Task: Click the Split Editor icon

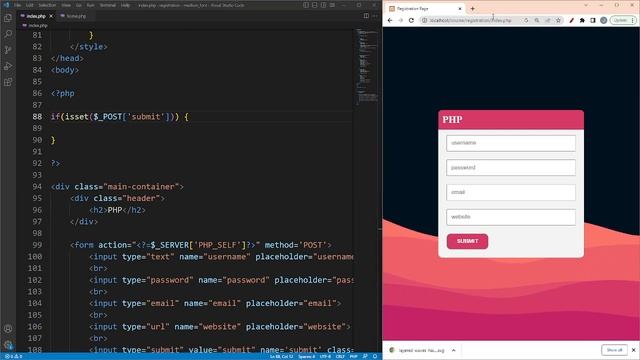Action: coord(366,16)
